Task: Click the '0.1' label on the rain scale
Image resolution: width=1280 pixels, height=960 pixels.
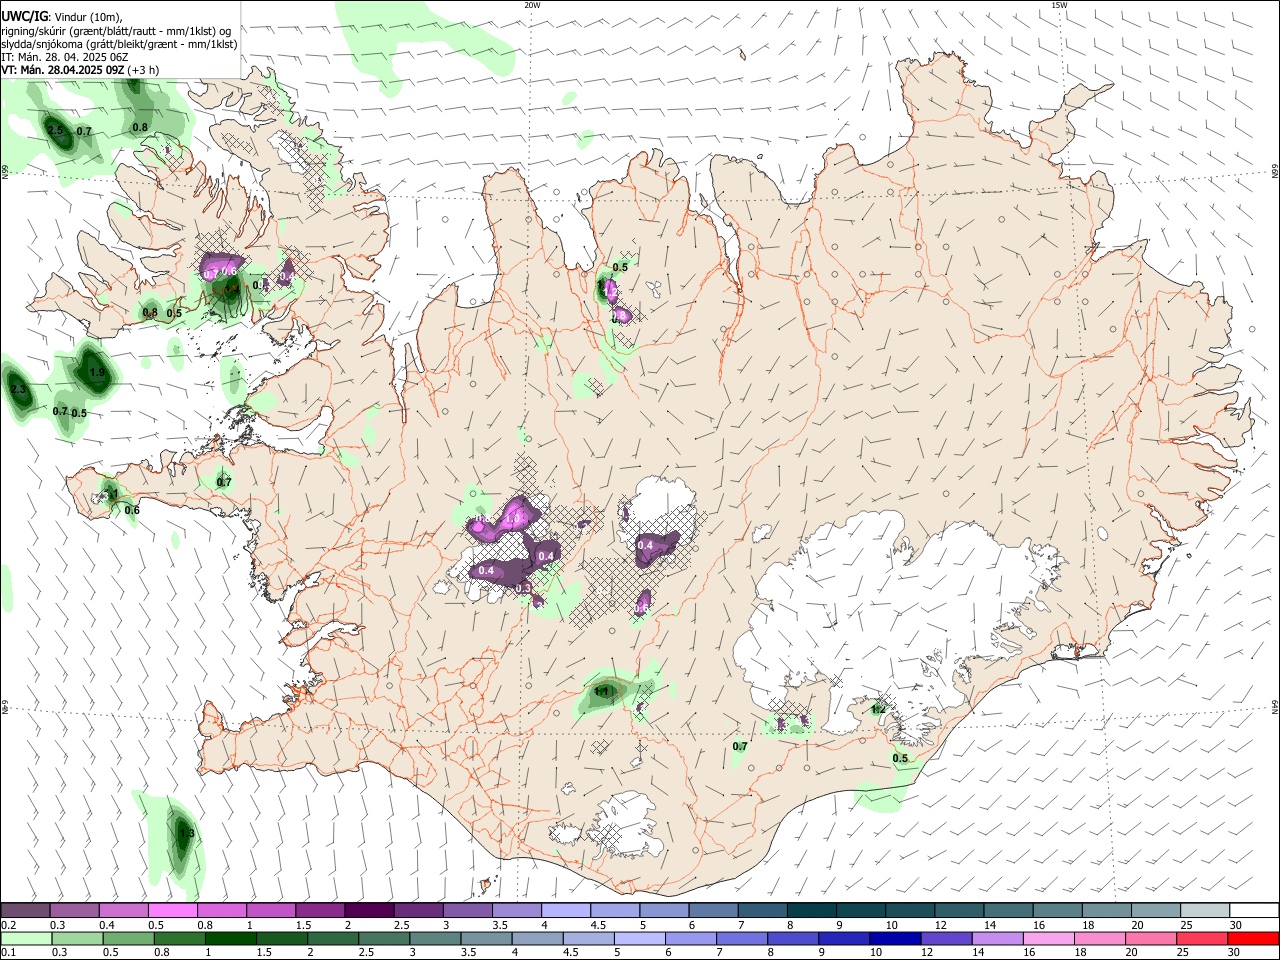Action: tap(9, 953)
